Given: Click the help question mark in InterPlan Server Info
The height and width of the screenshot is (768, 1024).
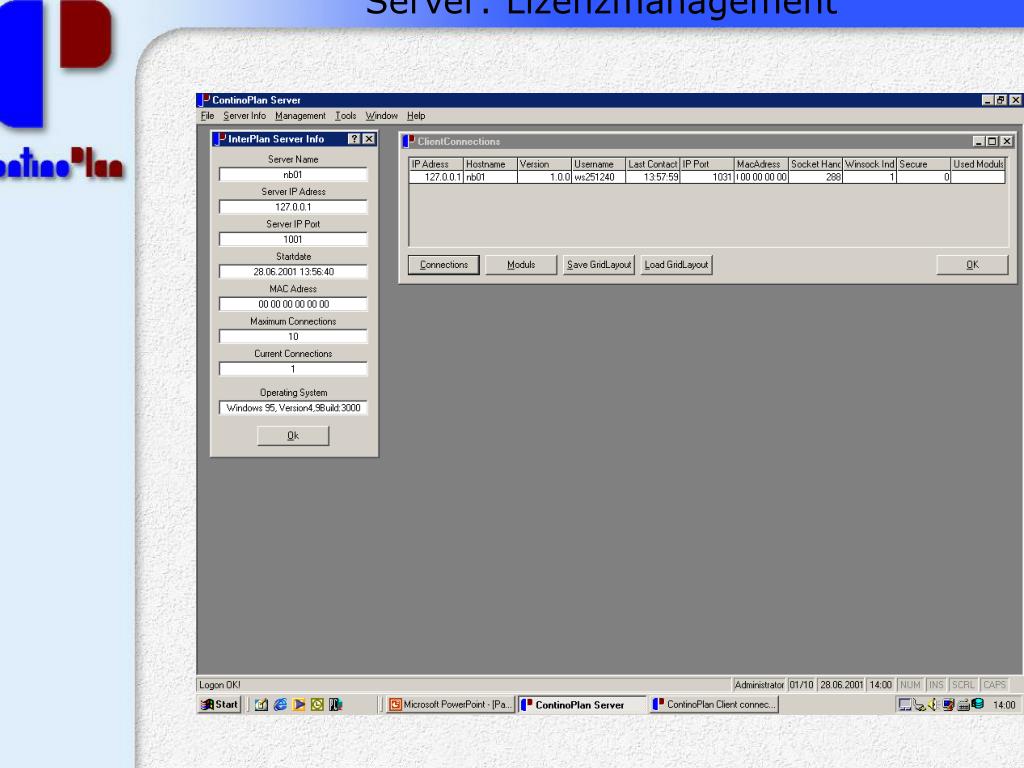Looking at the screenshot, I should [x=354, y=139].
